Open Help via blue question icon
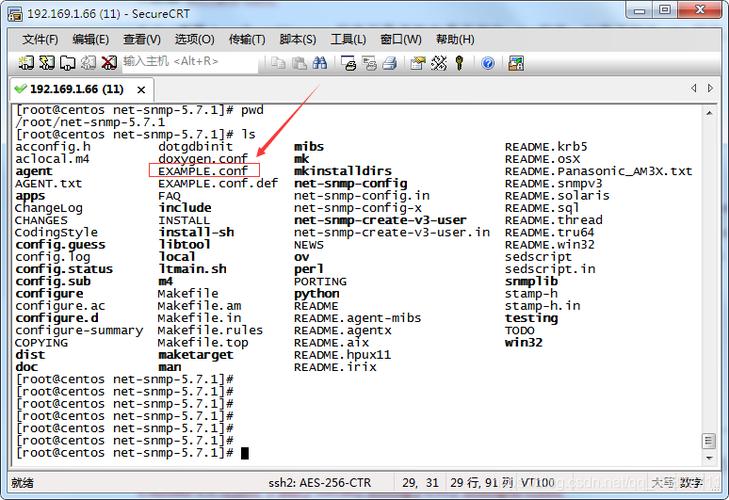Screen dimensions: 729x500 488,63
